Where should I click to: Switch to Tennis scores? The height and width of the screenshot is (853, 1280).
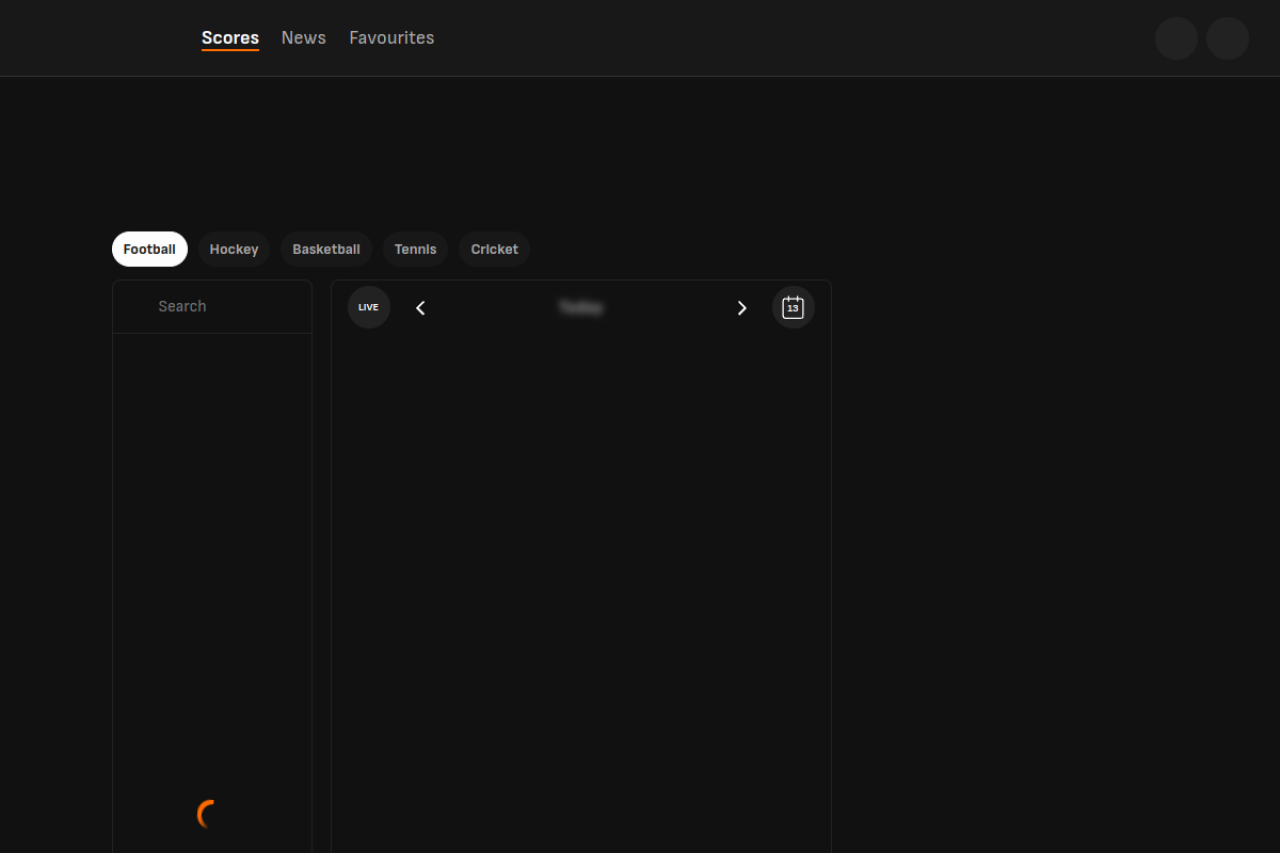pos(415,249)
